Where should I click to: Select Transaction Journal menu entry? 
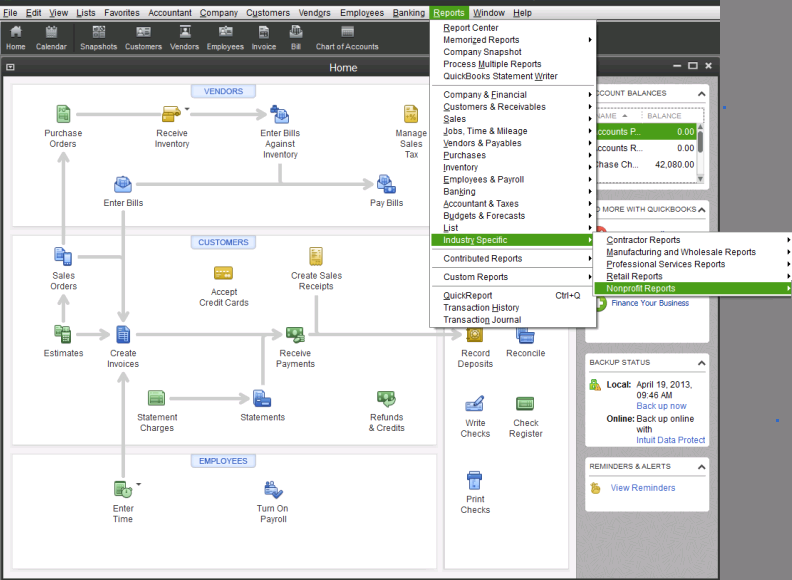tap(513, 320)
